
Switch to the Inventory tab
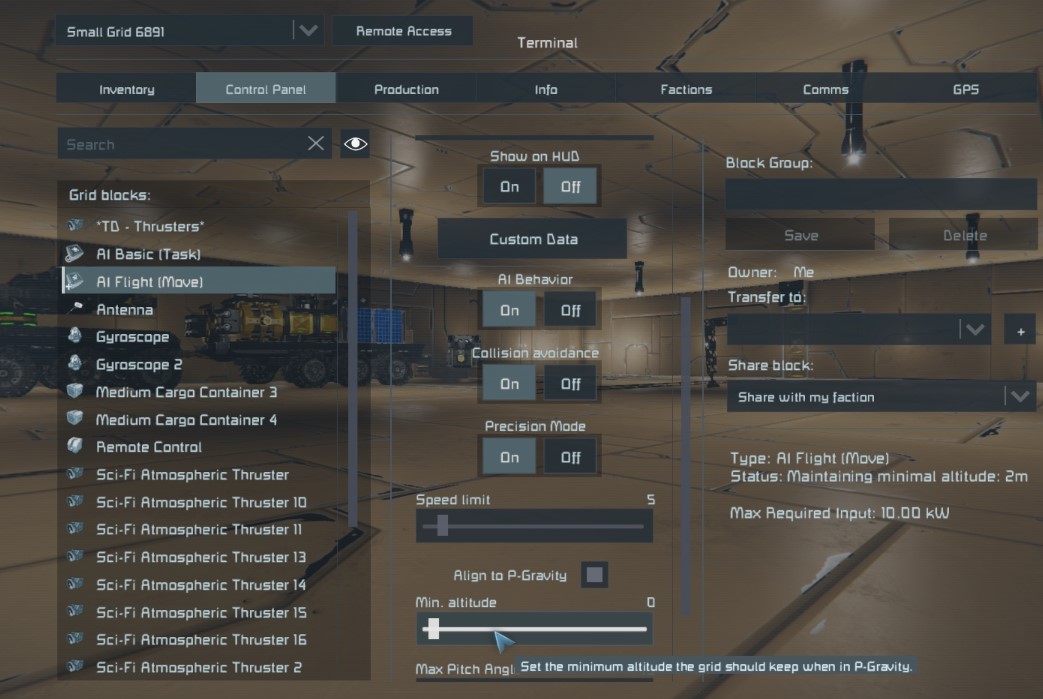pos(127,89)
